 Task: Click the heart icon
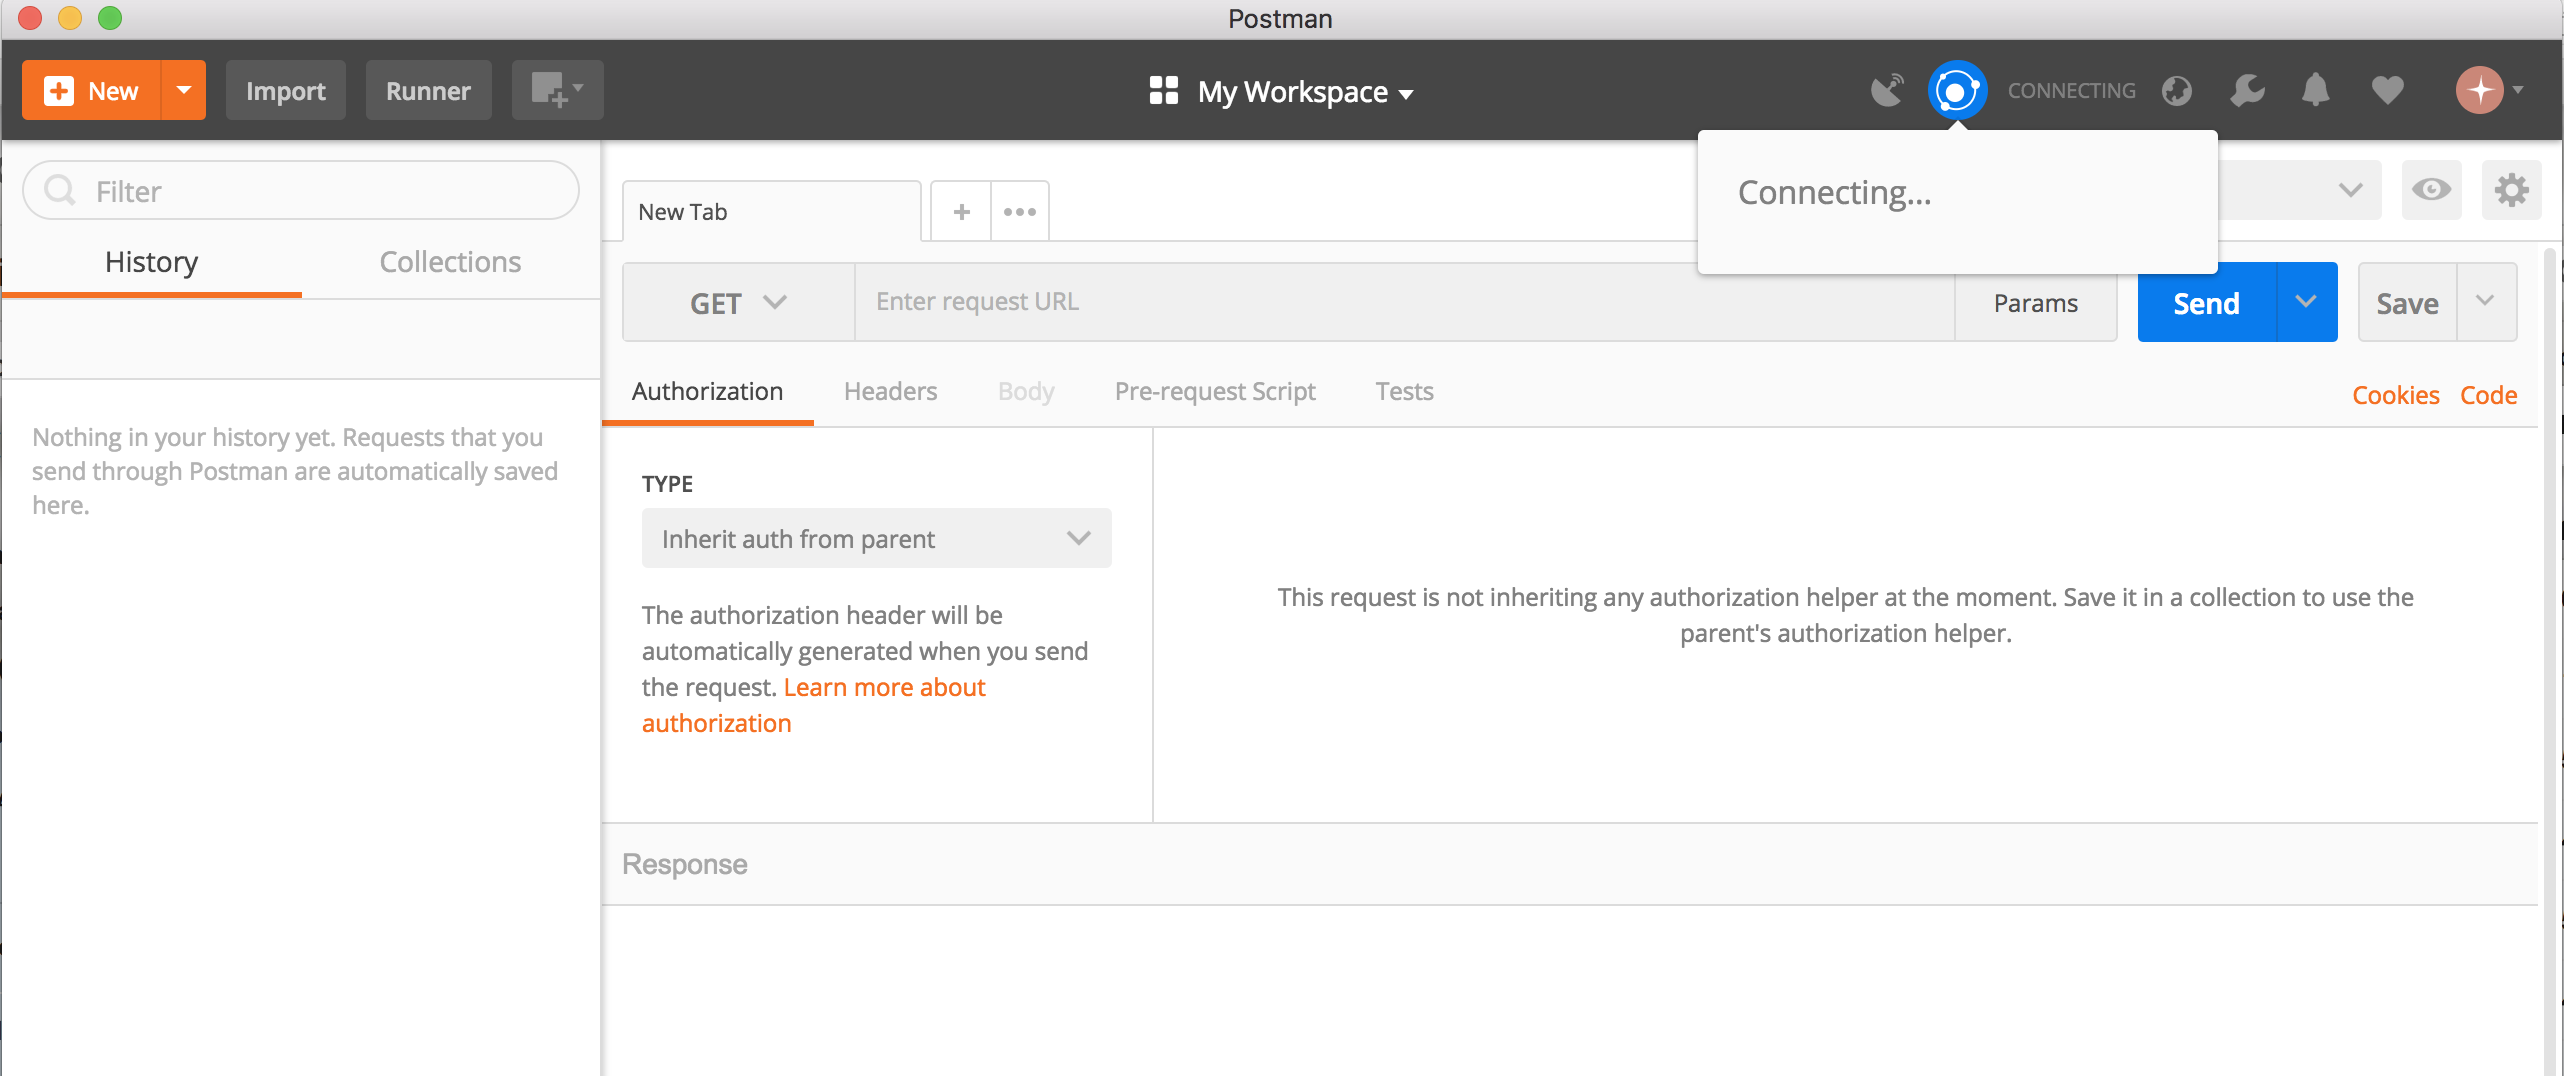click(x=2387, y=91)
